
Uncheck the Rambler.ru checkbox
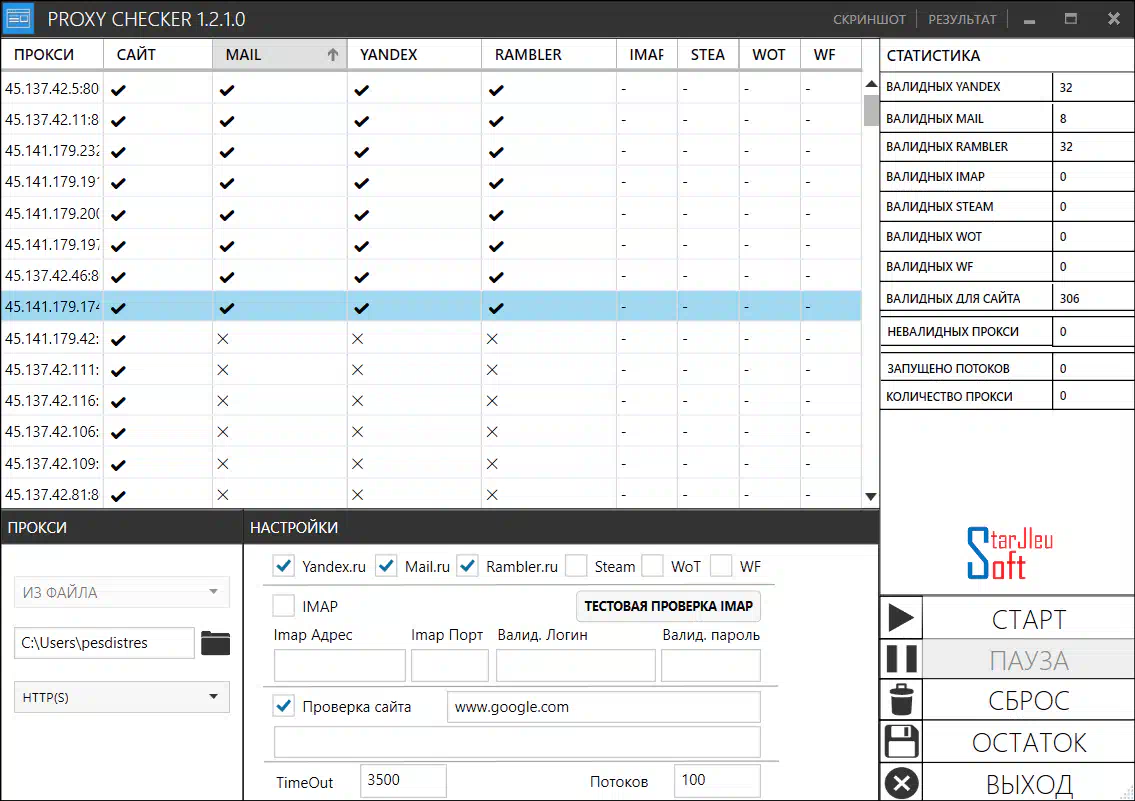468,566
